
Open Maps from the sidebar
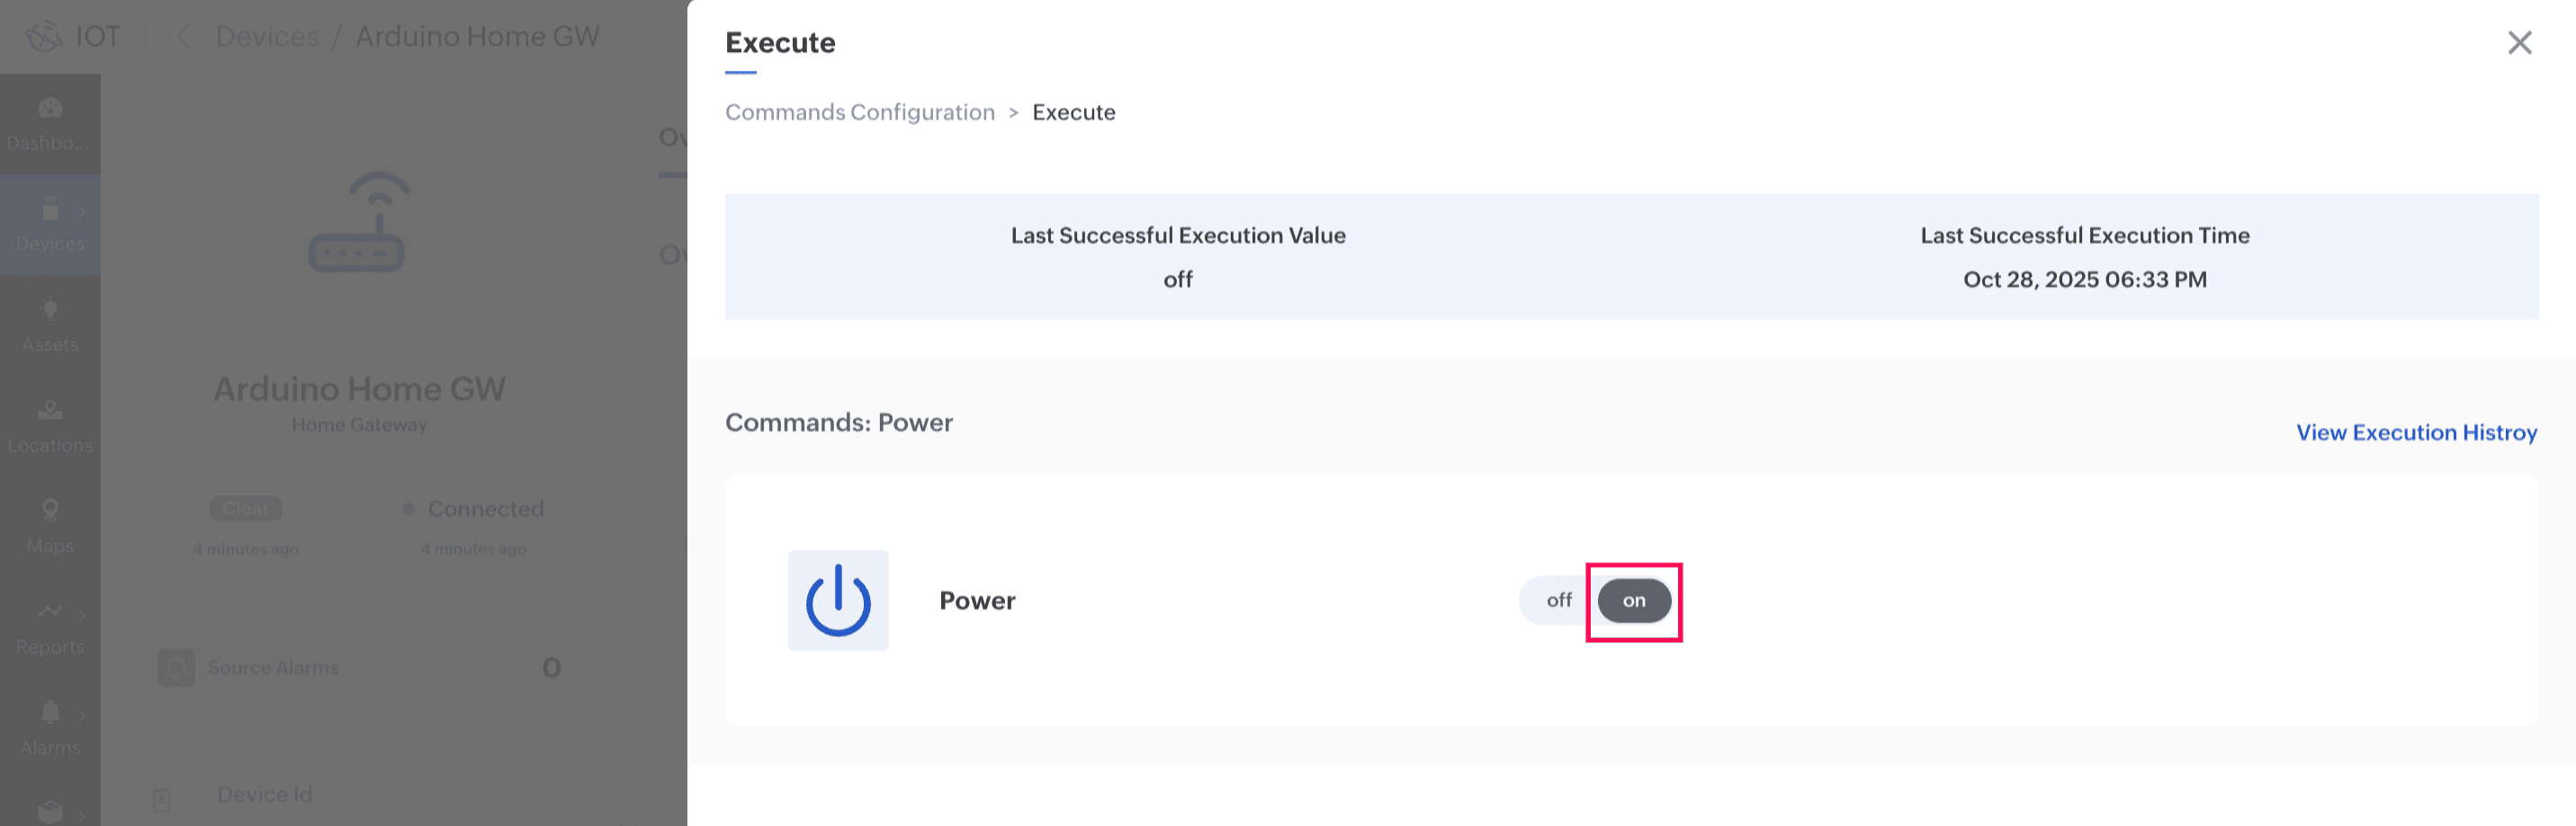[50, 527]
